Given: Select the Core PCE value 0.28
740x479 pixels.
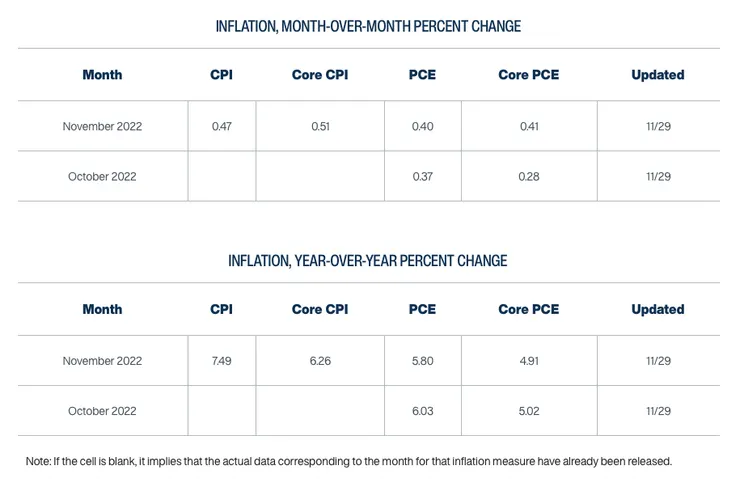Looking at the screenshot, I should (527, 177).
